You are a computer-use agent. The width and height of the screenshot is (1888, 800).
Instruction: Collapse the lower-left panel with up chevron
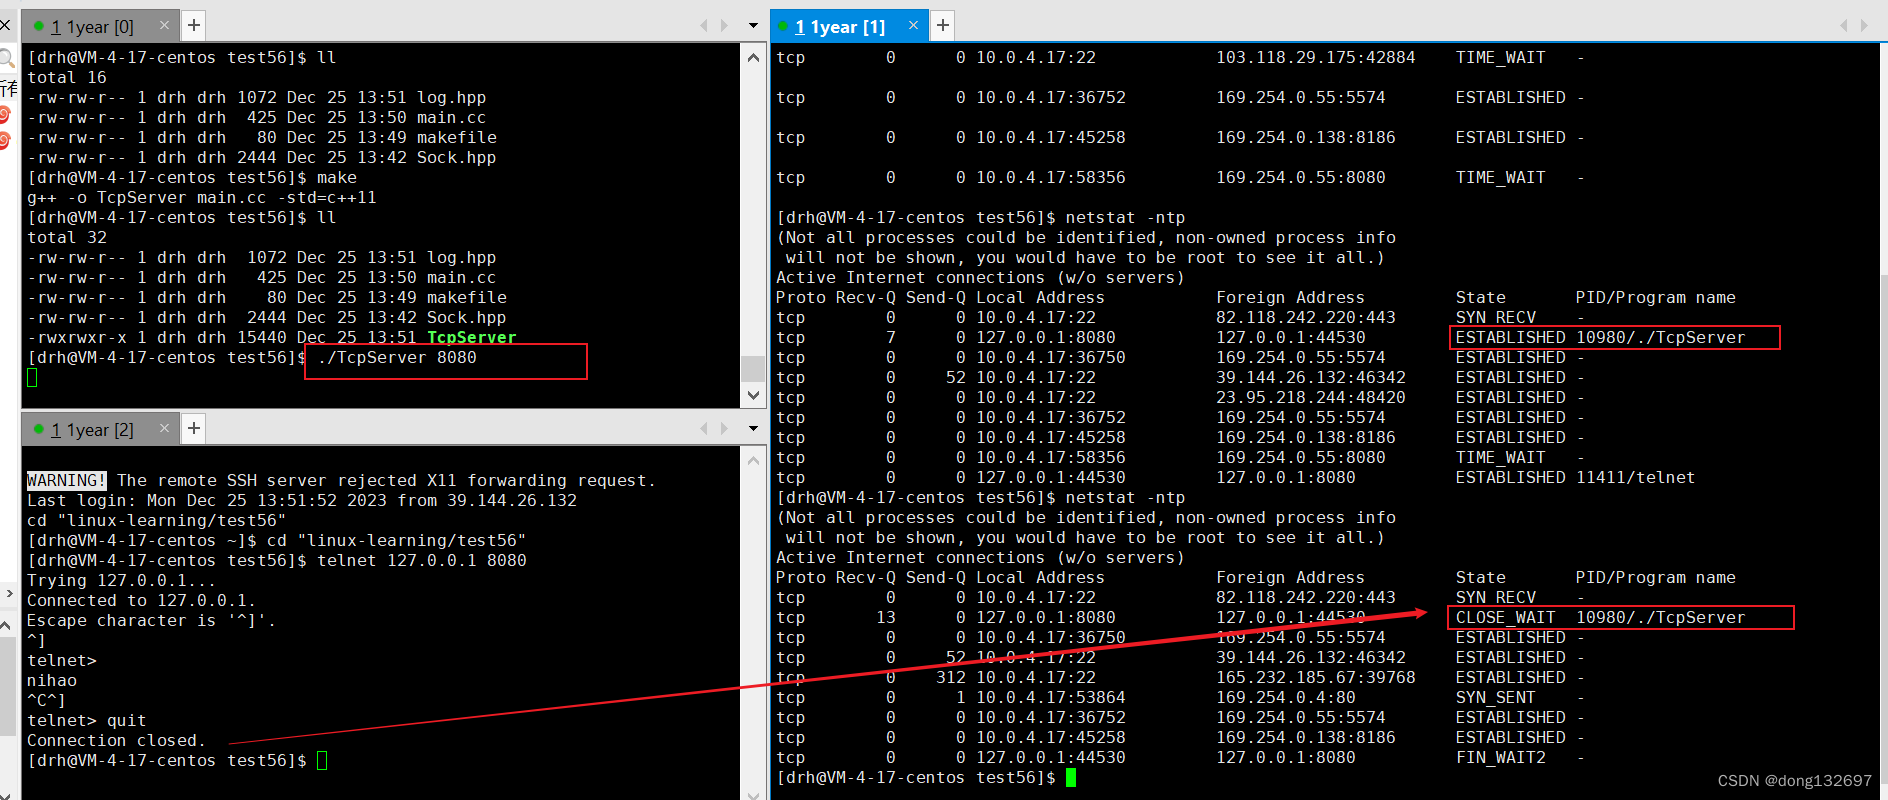[x=5, y=624]
